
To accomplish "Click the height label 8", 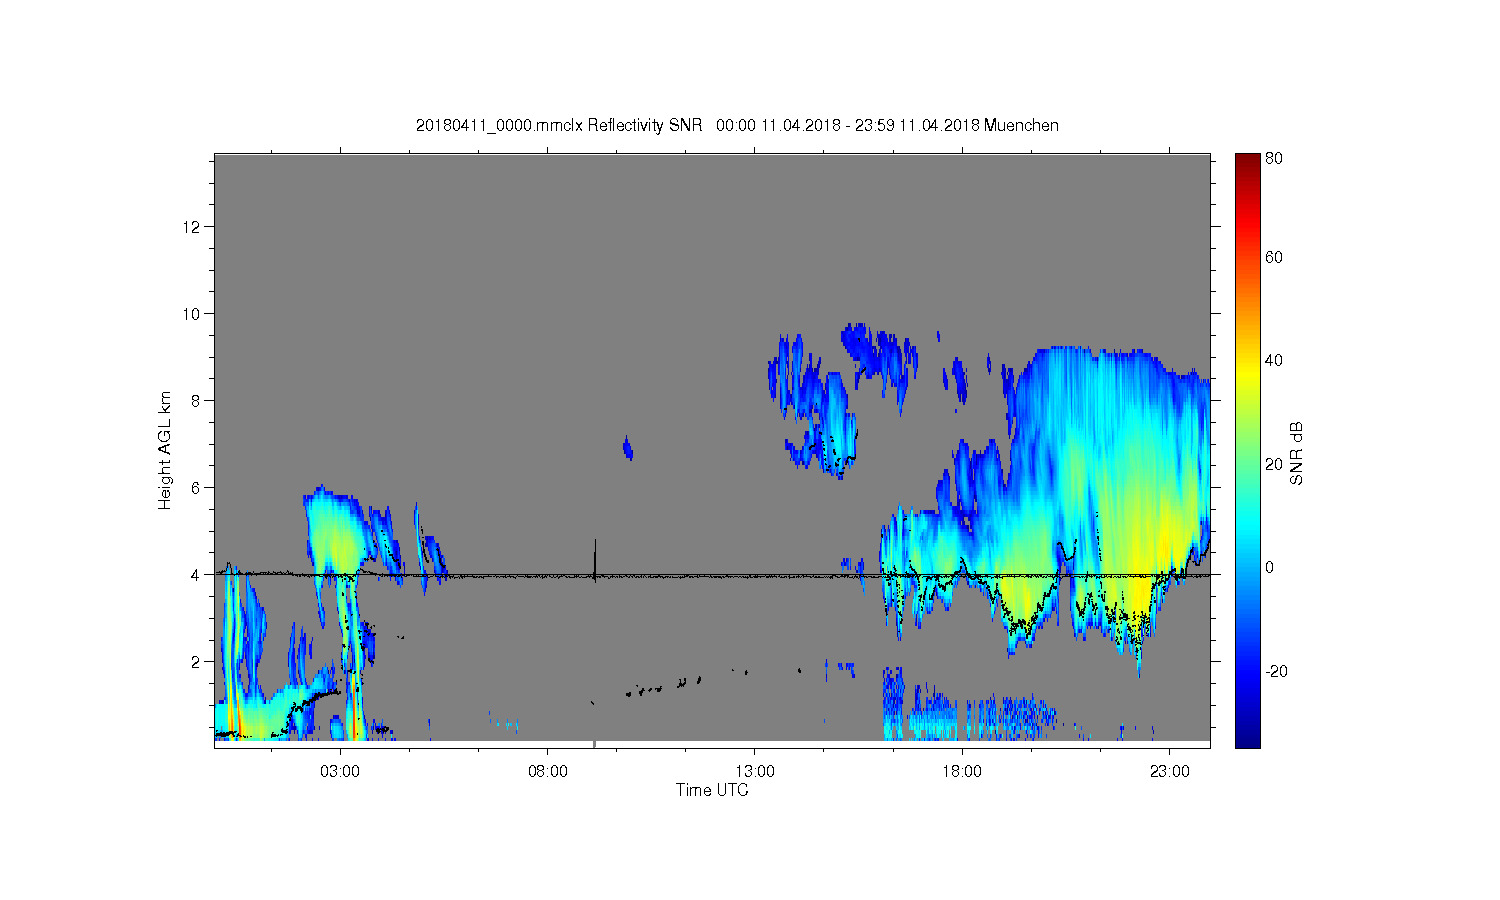I will coord(195,401).
